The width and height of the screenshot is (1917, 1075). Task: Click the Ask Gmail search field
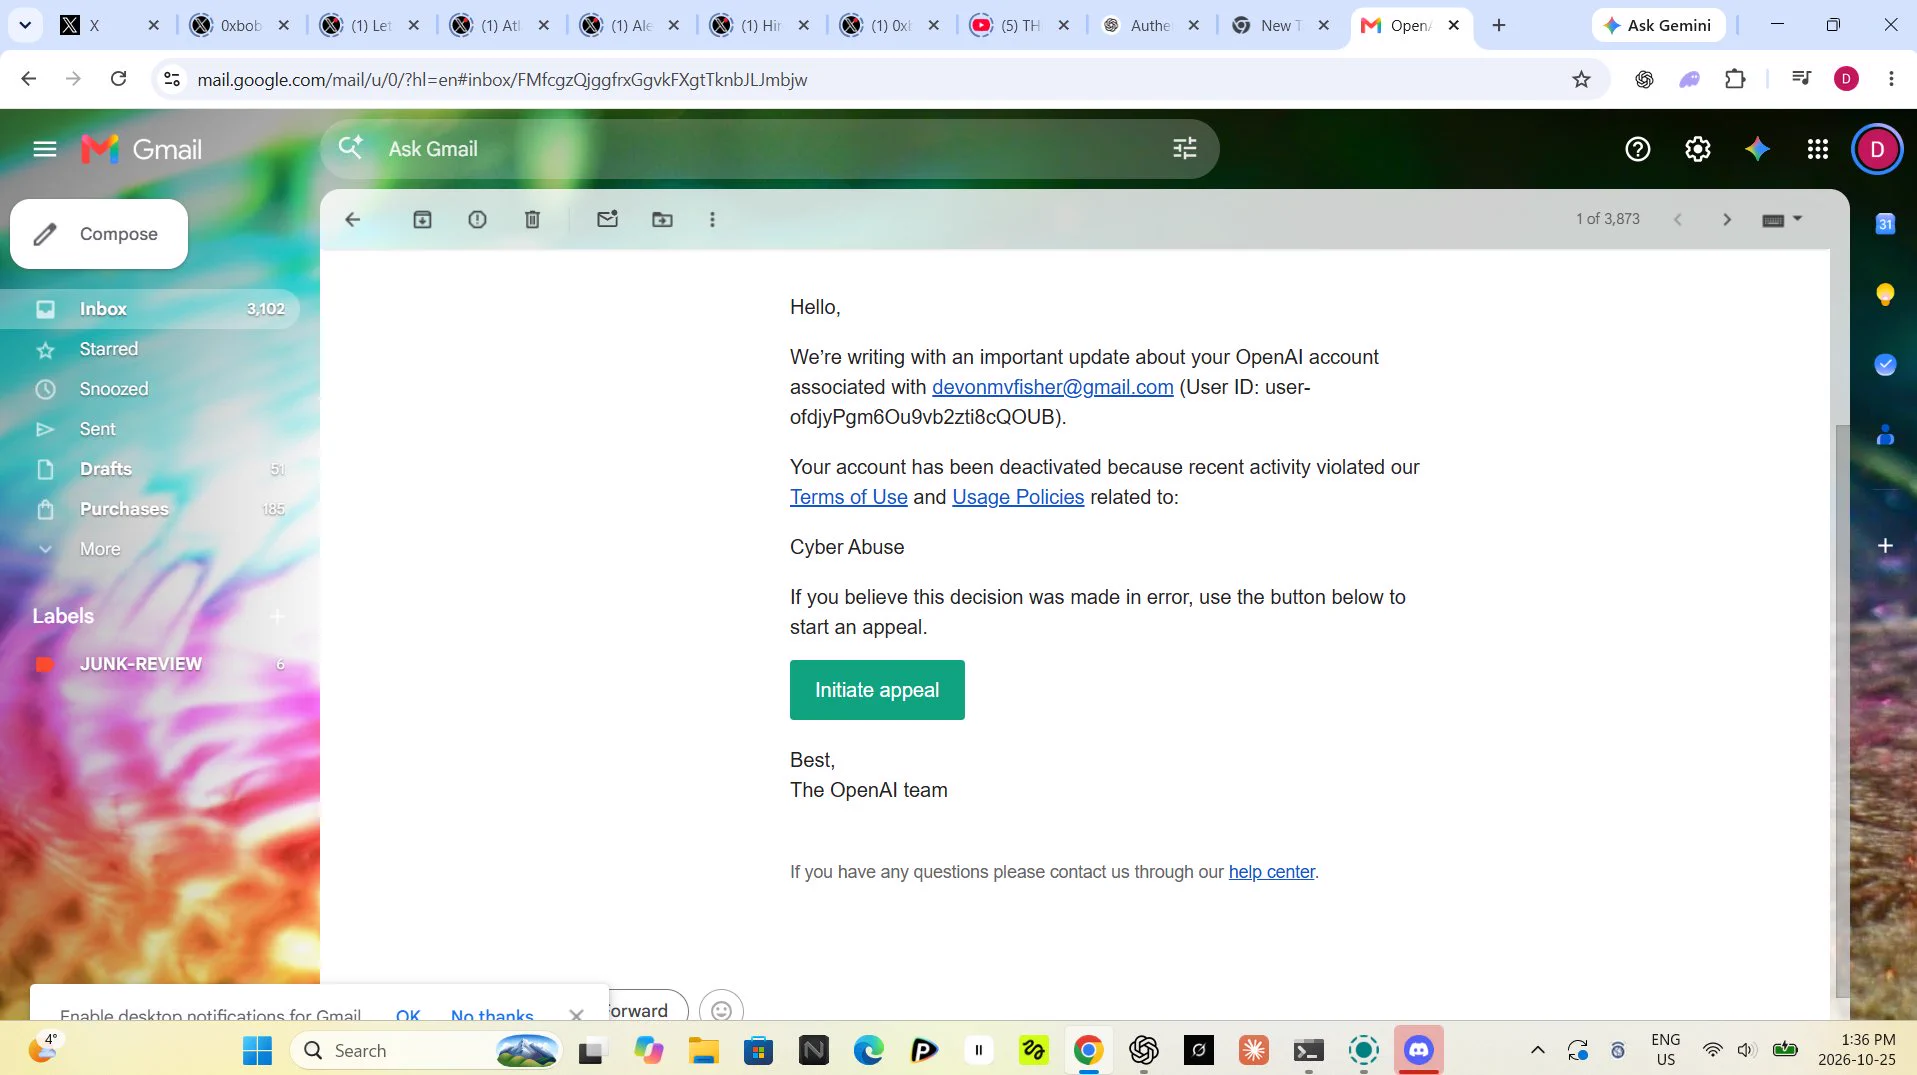click(770, 149)
